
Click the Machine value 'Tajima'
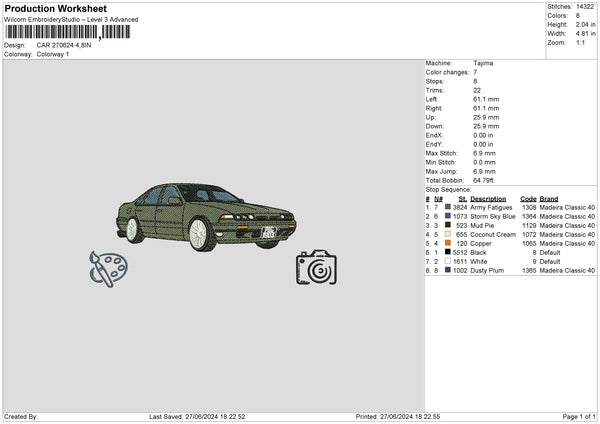pos(483,63)
